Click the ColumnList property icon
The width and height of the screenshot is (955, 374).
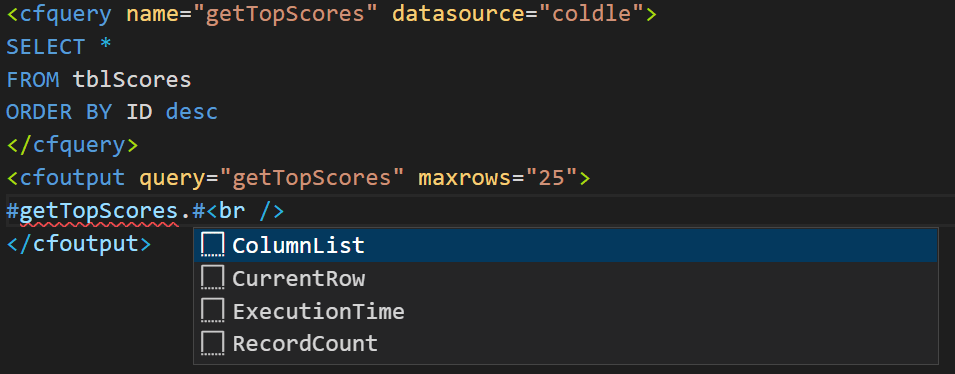click(x=213, y=245)
